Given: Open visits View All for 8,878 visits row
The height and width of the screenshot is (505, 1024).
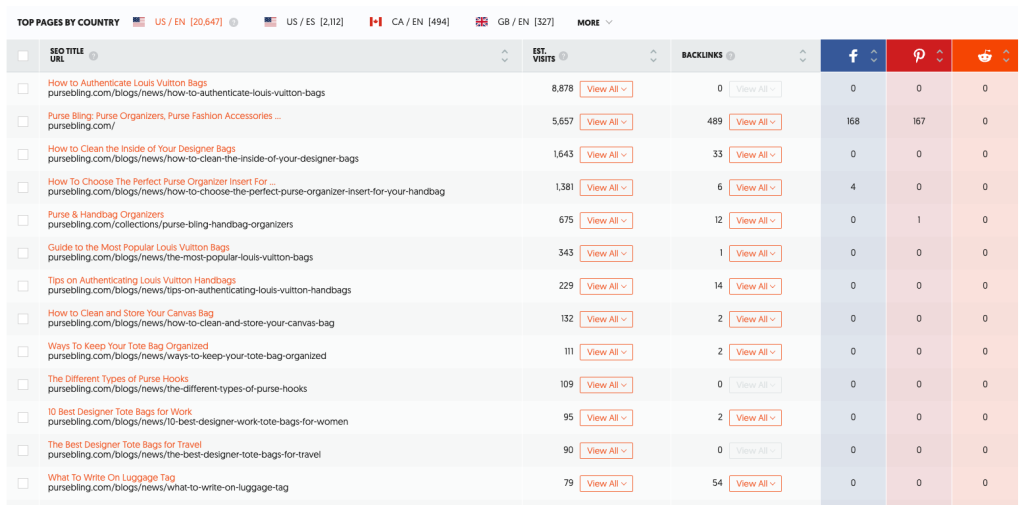Looking at the screenshot, I should [606, 89].
